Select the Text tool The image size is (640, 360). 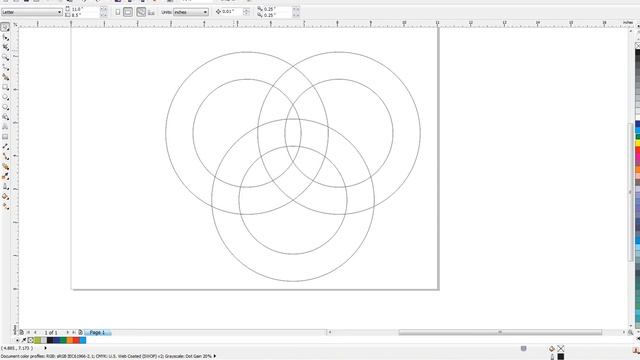click(x=5, y=127)
